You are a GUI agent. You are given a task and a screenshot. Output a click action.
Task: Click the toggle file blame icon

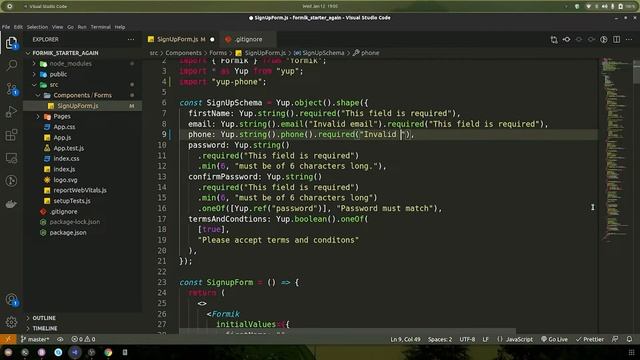(604, 40)
